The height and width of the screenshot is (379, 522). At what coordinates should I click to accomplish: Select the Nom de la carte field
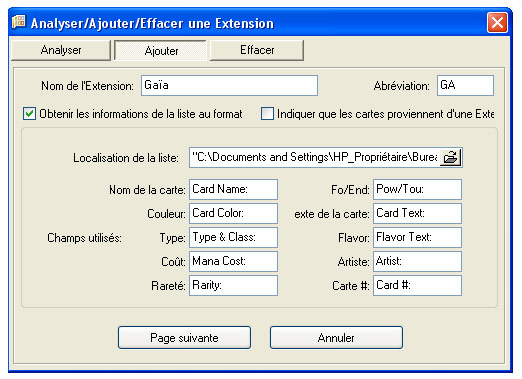click(233, 189)
